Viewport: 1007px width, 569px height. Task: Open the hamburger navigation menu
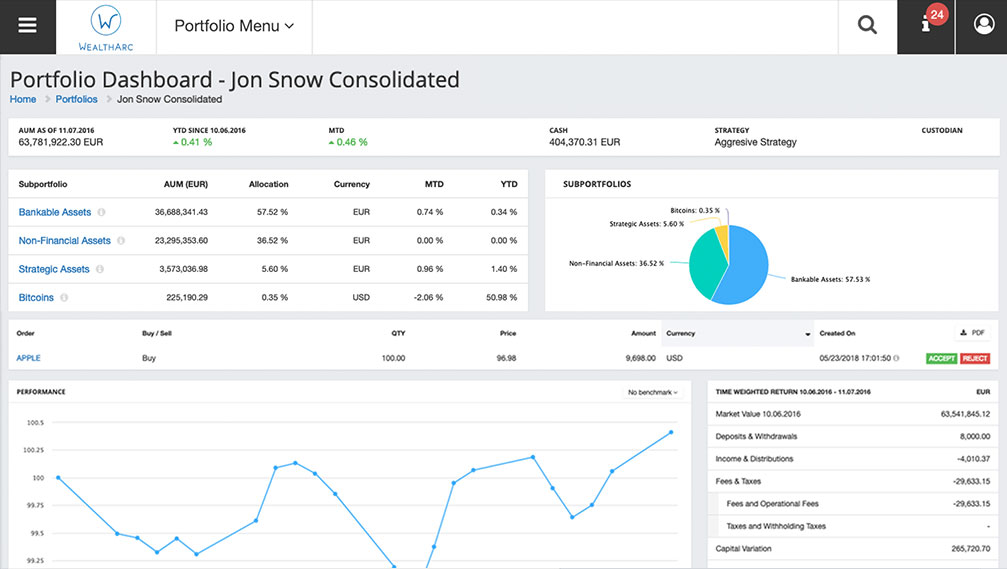(x=27, y=26)
